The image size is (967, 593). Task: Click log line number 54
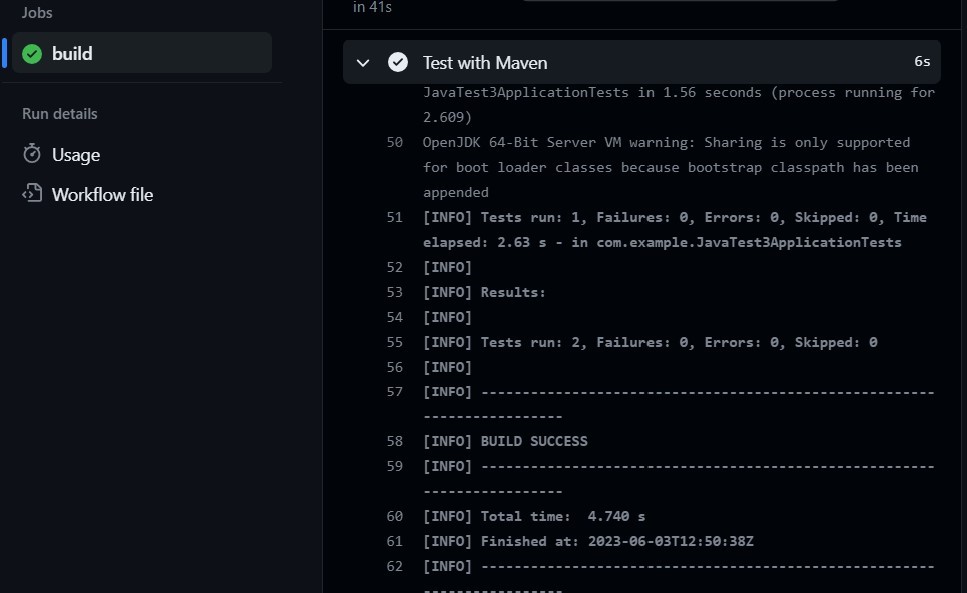point(395,317)
